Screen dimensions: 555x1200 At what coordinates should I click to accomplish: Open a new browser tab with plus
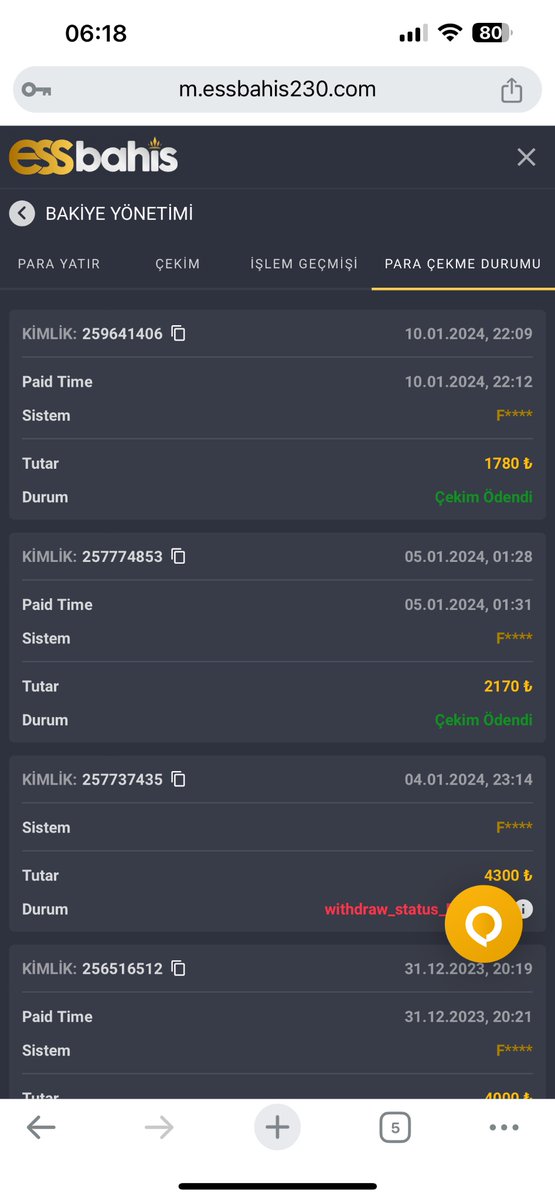(277, 1128)
